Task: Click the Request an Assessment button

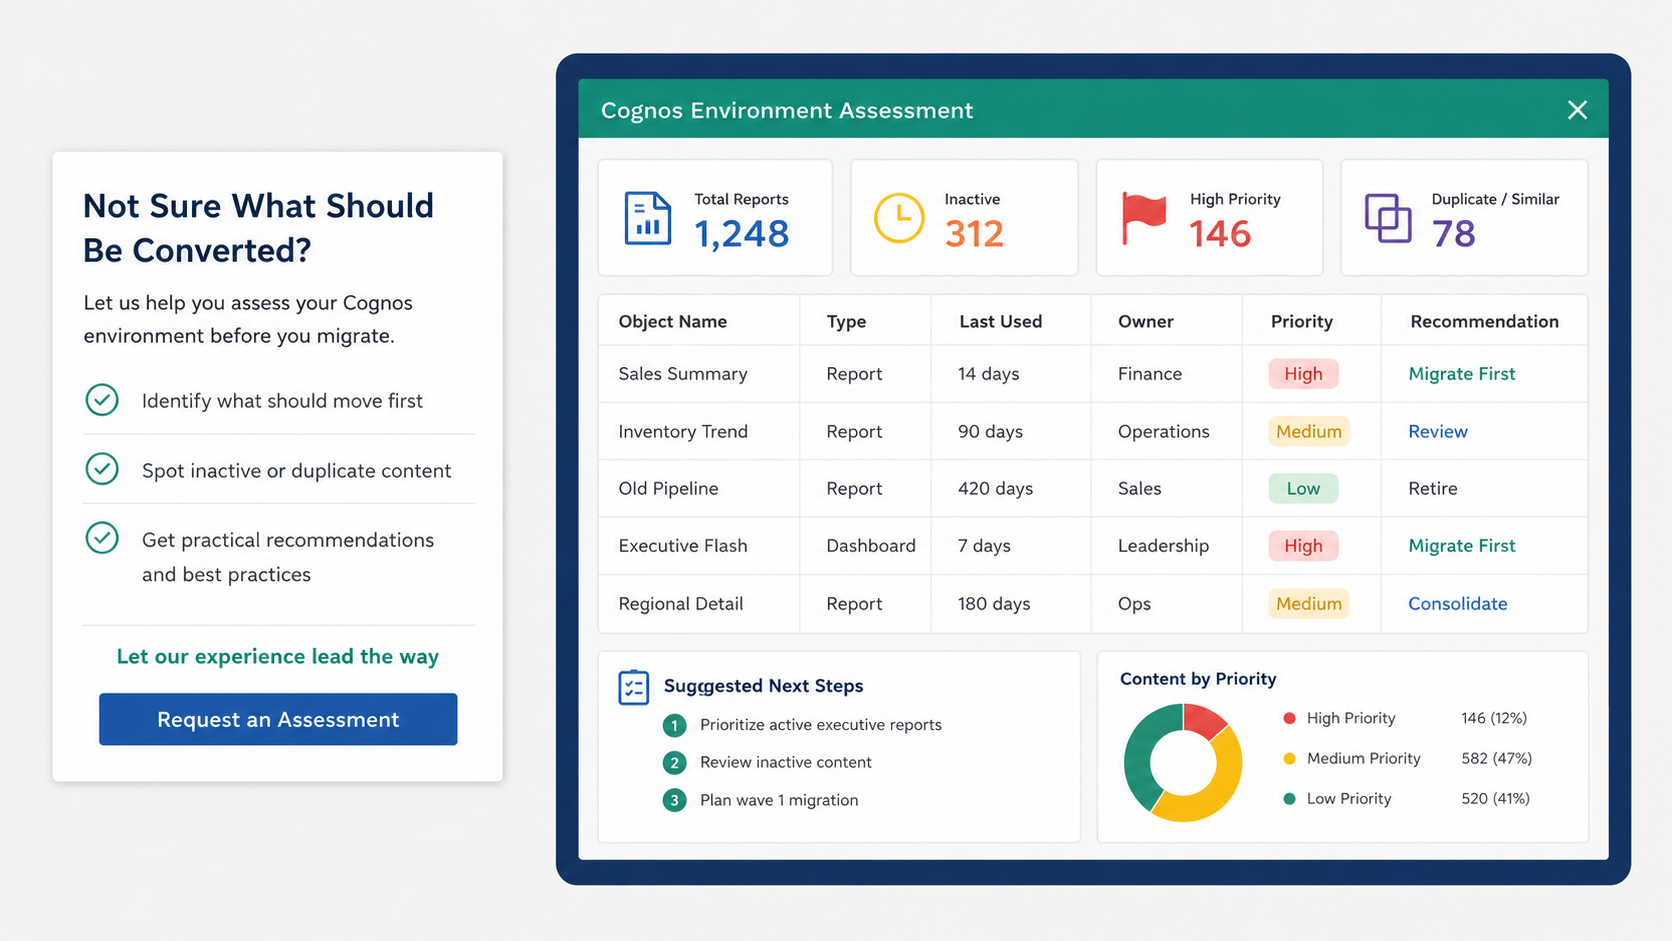Action: coord(278,719)
